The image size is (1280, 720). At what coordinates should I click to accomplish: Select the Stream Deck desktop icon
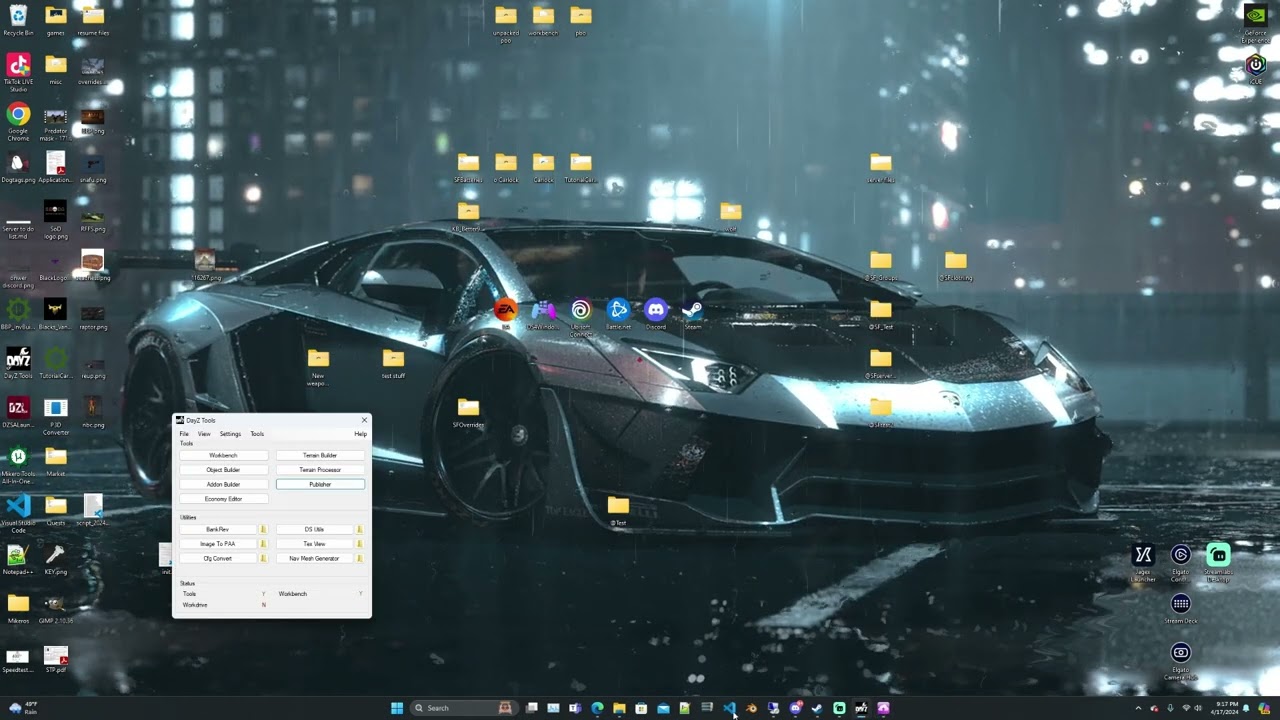(1181, 608)
